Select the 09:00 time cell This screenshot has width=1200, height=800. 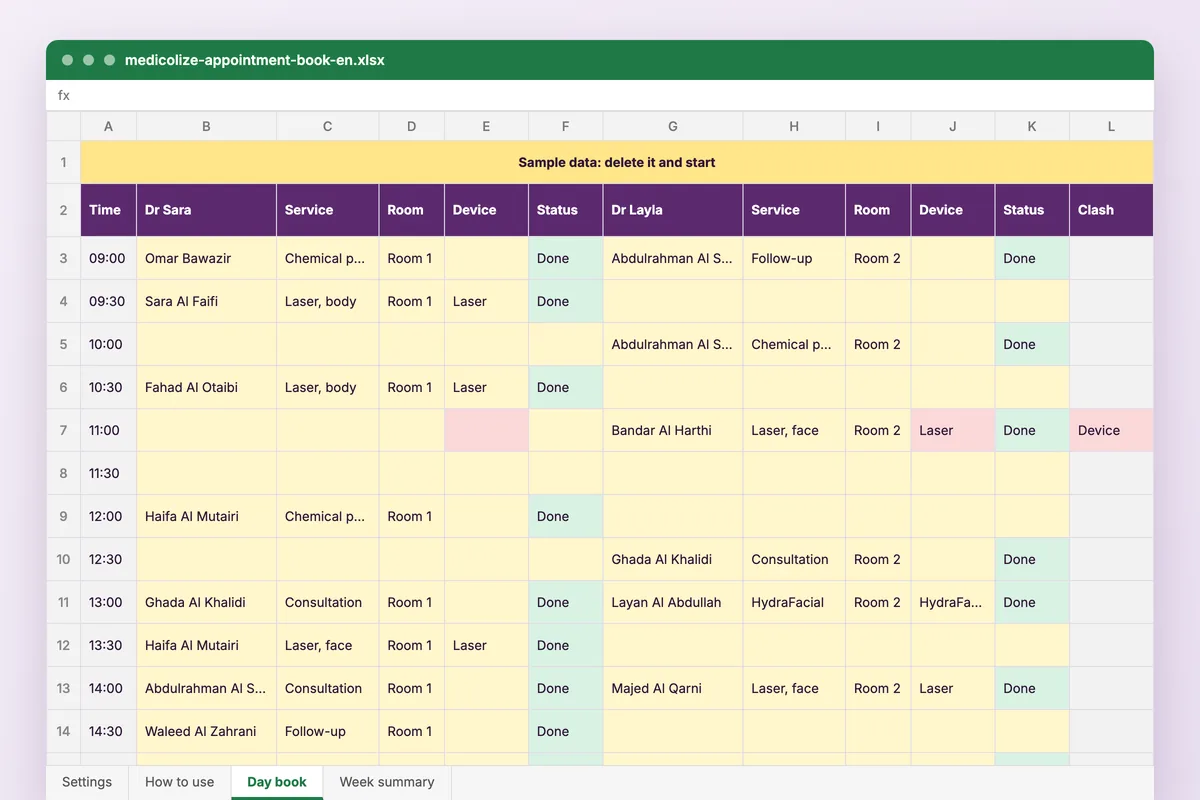[x=108, y=258]
